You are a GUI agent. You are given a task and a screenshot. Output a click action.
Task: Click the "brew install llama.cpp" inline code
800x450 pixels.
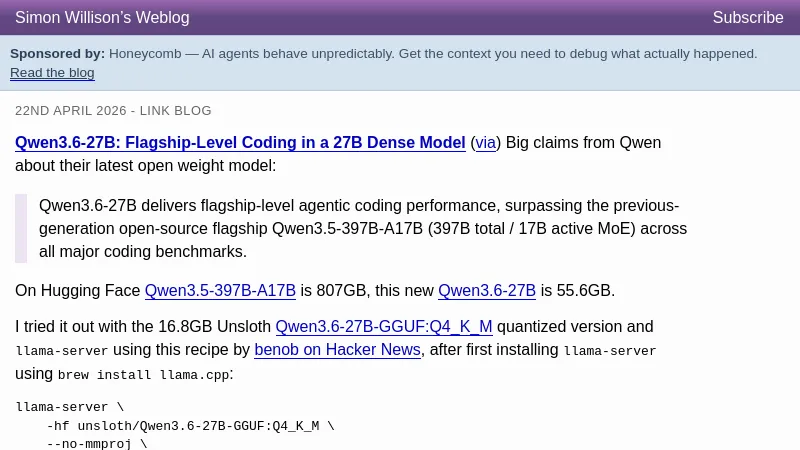(x=144, y=375)
